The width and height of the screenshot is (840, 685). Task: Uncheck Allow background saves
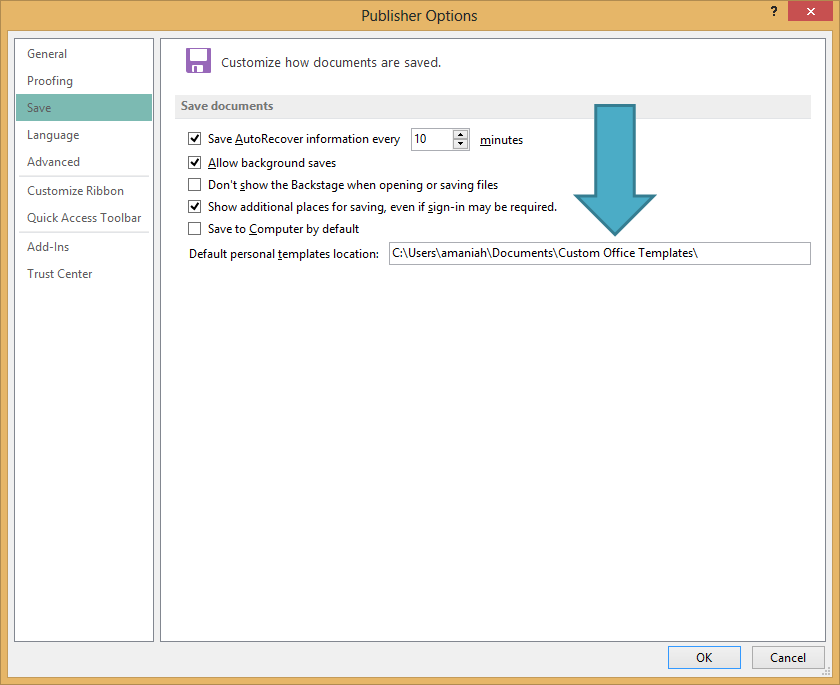pos(195,163)
